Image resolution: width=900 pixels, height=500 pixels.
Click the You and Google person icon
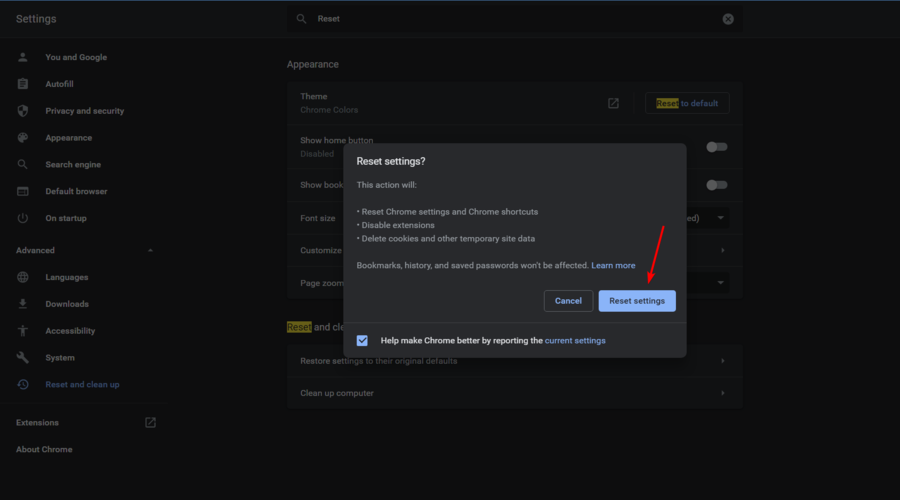tap(23, 57)
